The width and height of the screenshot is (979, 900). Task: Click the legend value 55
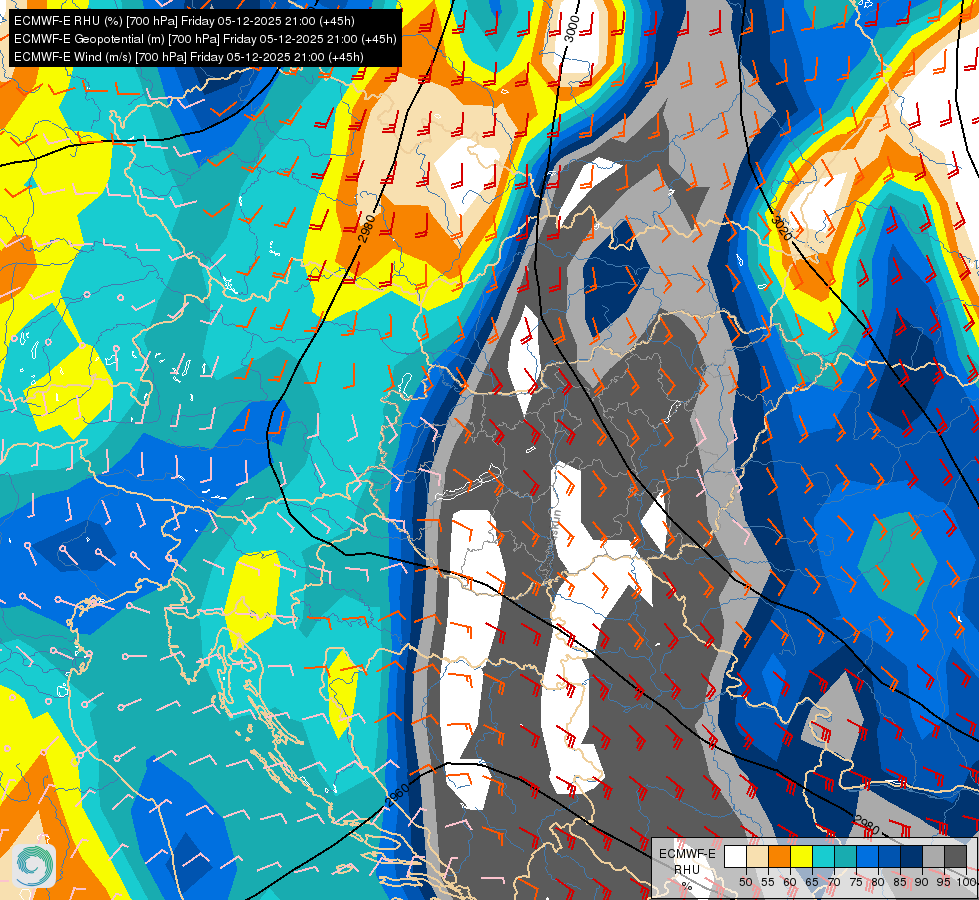click(767, 882)
